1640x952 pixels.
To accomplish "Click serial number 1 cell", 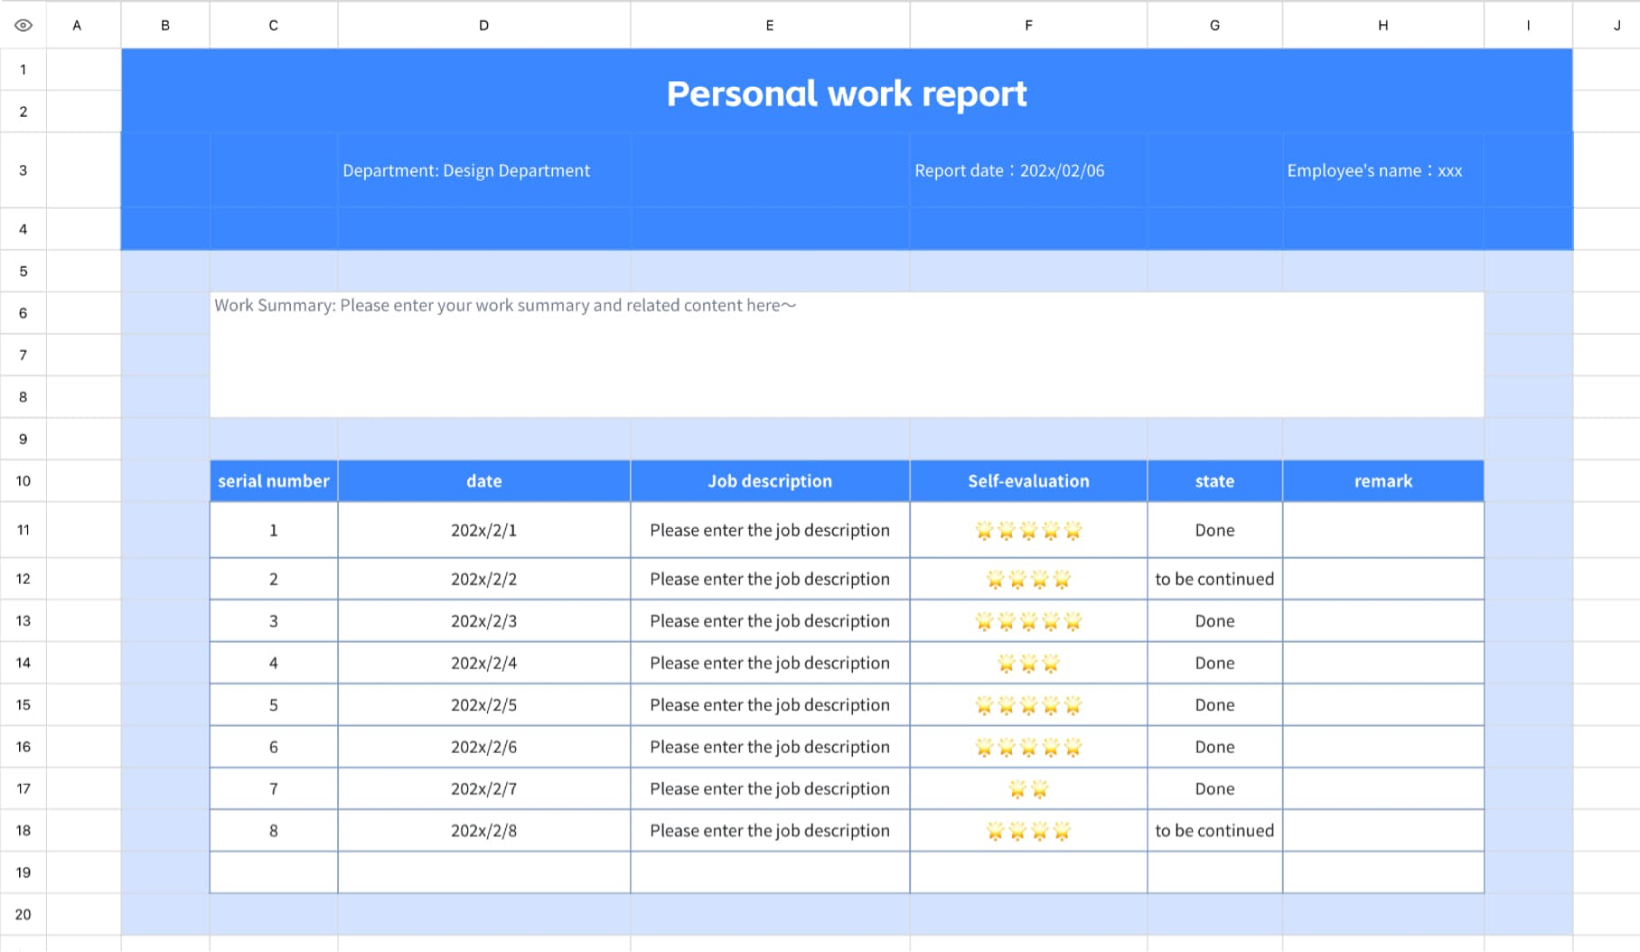I will click(274, 530).
